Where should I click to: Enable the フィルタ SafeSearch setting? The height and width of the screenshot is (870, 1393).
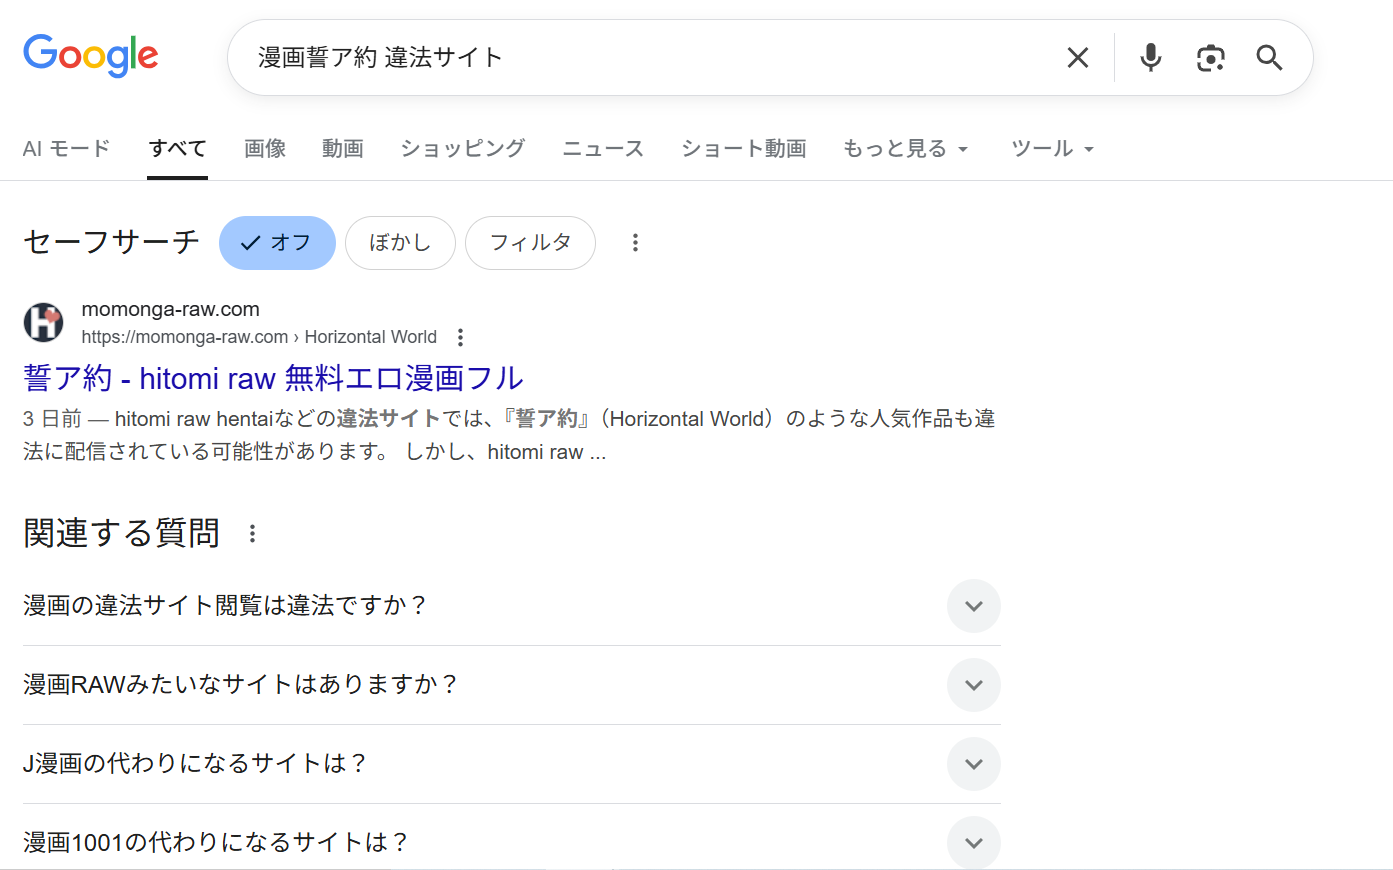tap(530, 242)
